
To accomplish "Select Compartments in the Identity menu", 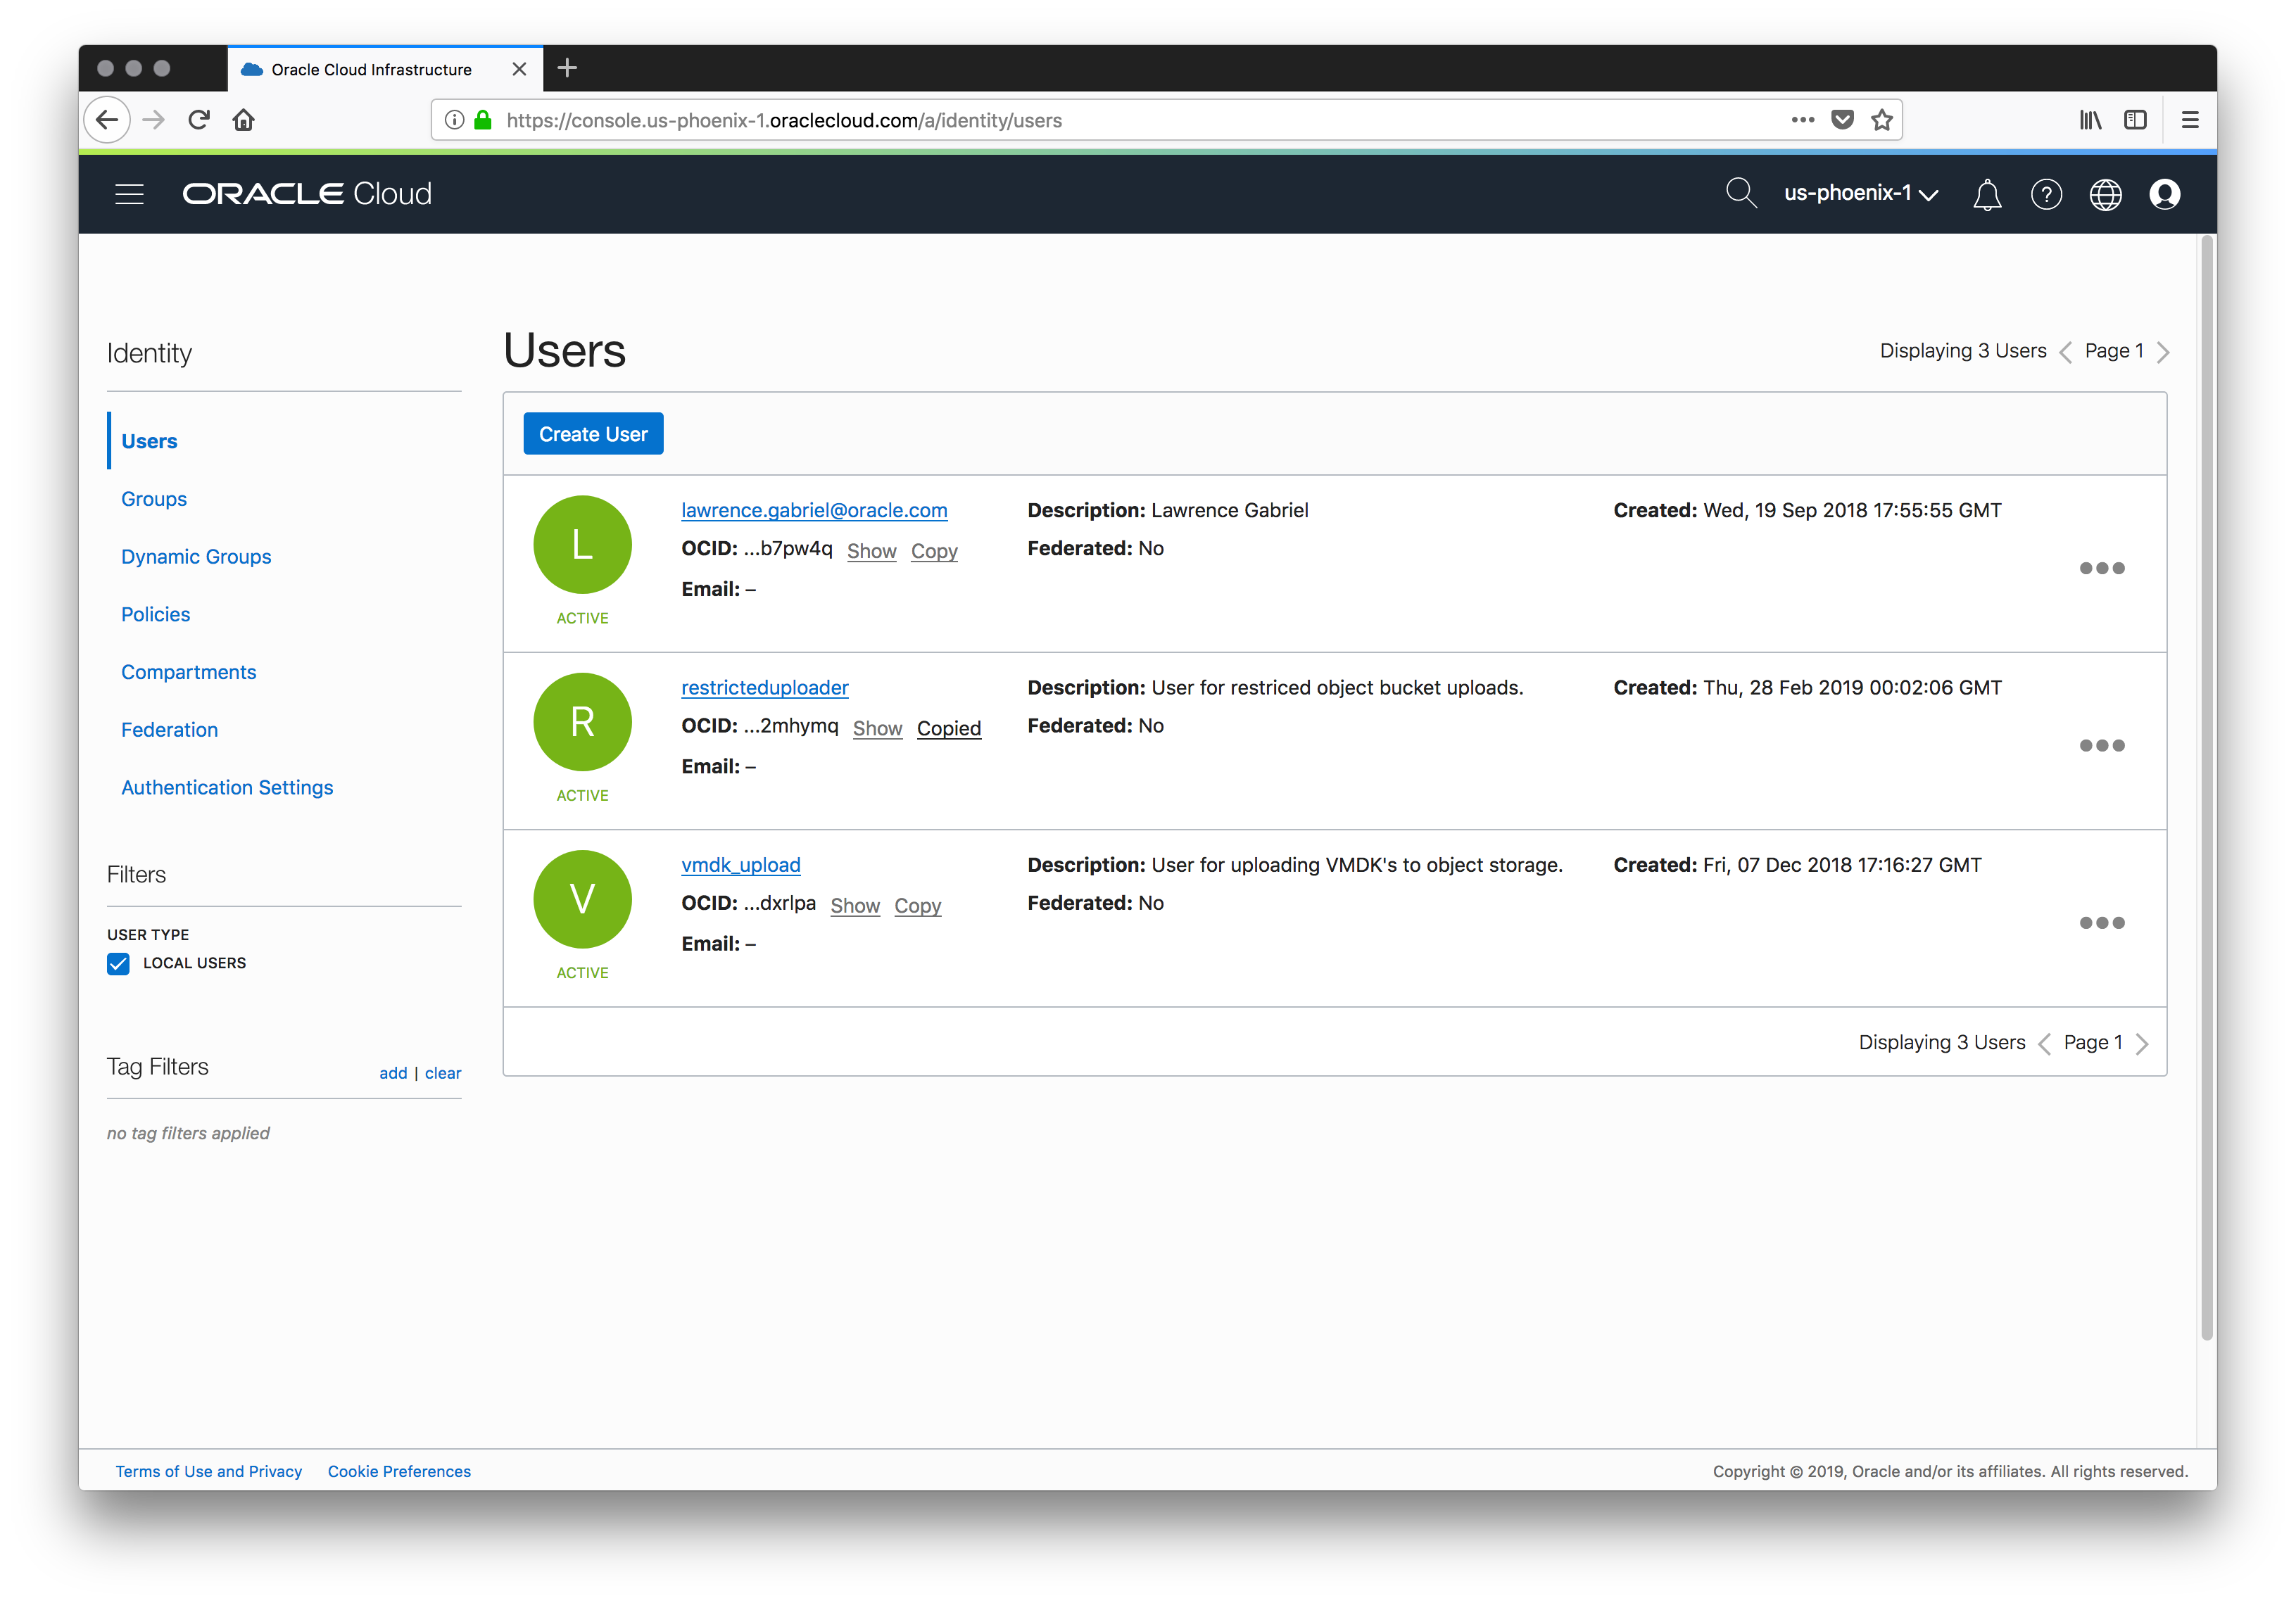I will 188,672.
